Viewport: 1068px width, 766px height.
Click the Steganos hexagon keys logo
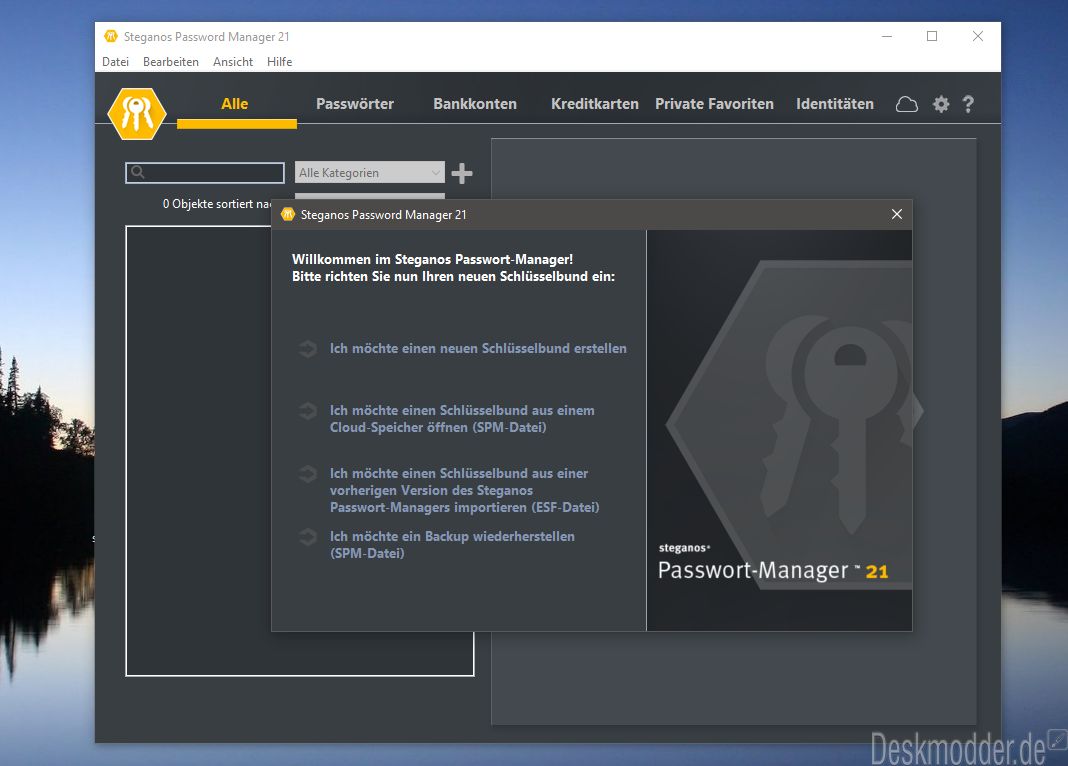click(x=137, y=114)
